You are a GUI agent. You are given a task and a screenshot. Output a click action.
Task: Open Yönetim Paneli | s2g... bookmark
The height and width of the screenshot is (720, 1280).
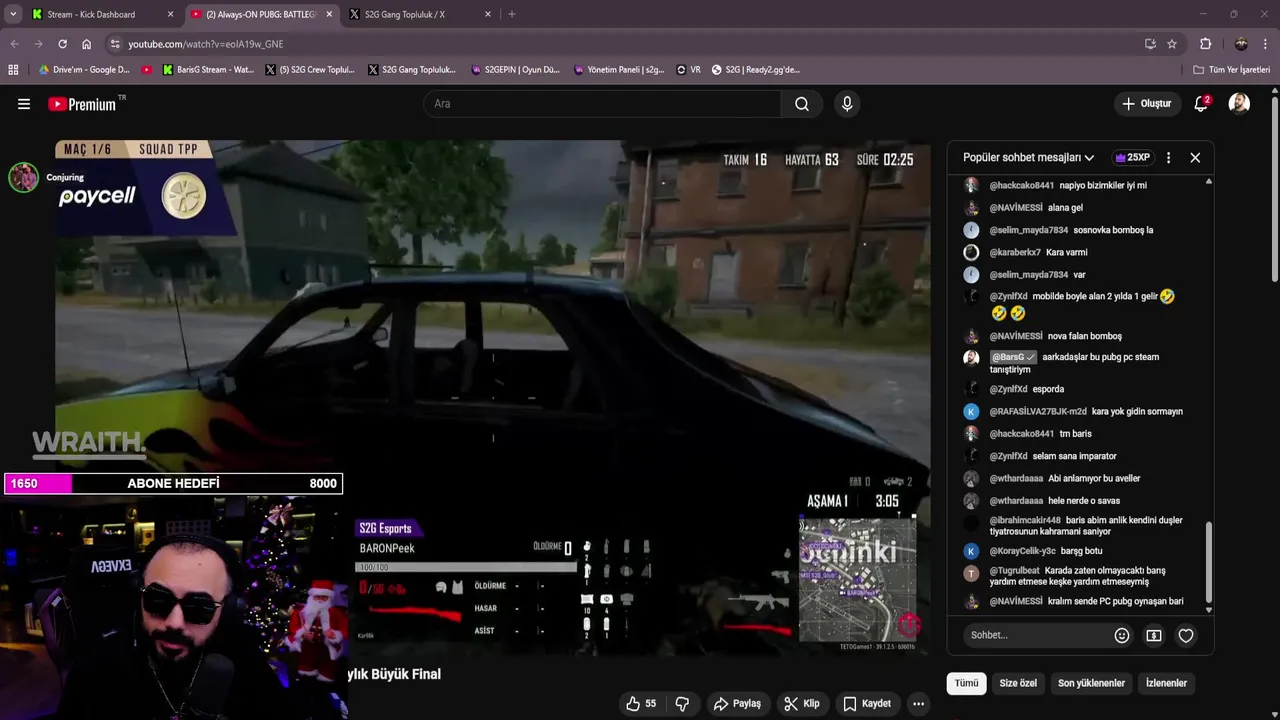(x=620, y=70)
